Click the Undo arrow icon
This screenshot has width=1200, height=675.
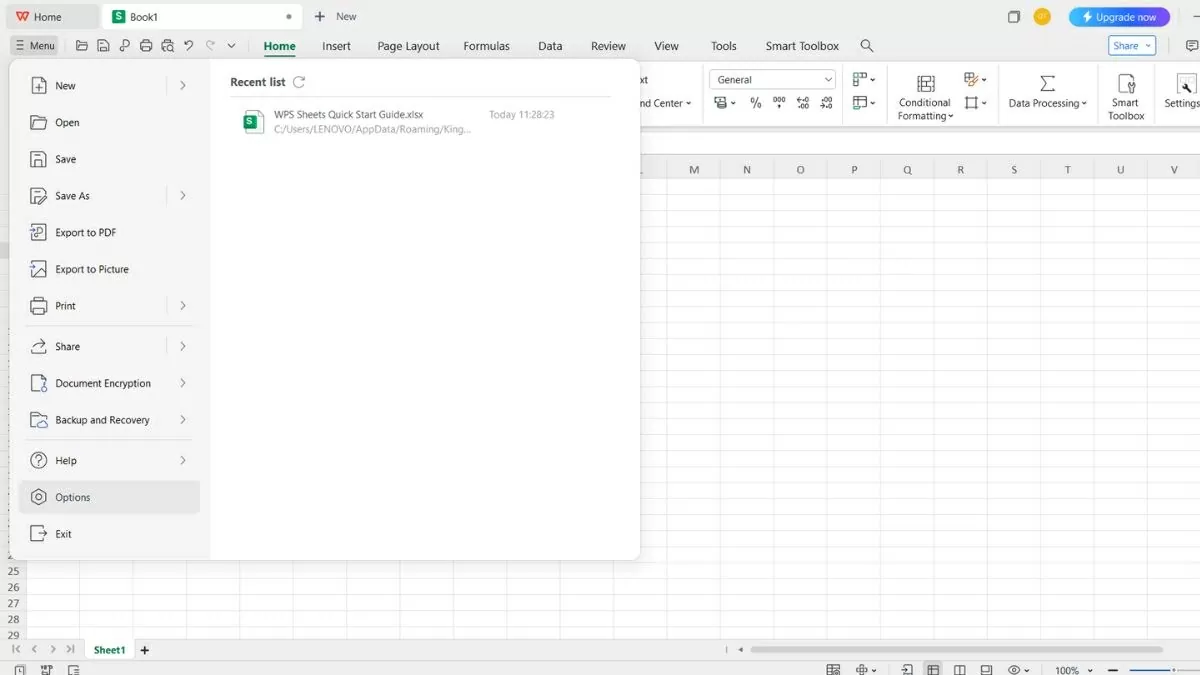[x=189, y=46]
